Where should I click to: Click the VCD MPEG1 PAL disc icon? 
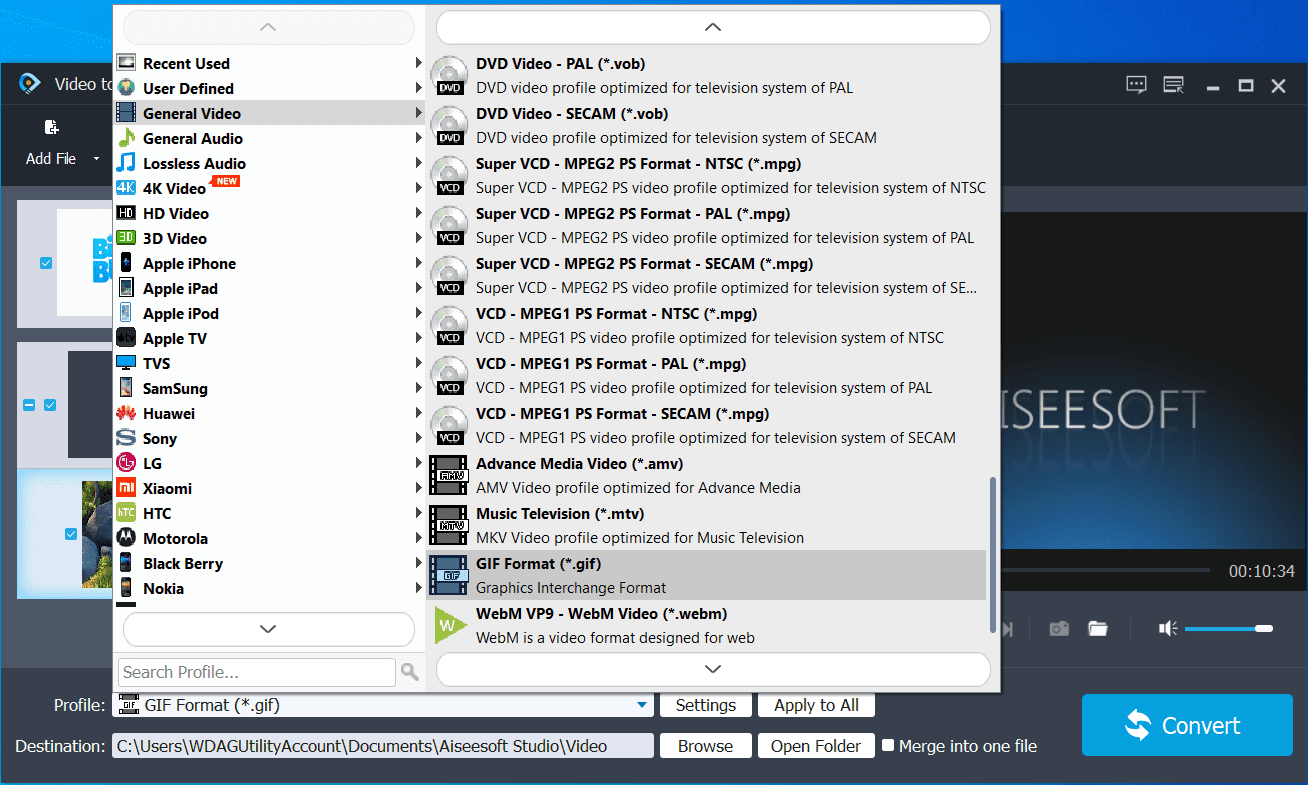point(450,376)
